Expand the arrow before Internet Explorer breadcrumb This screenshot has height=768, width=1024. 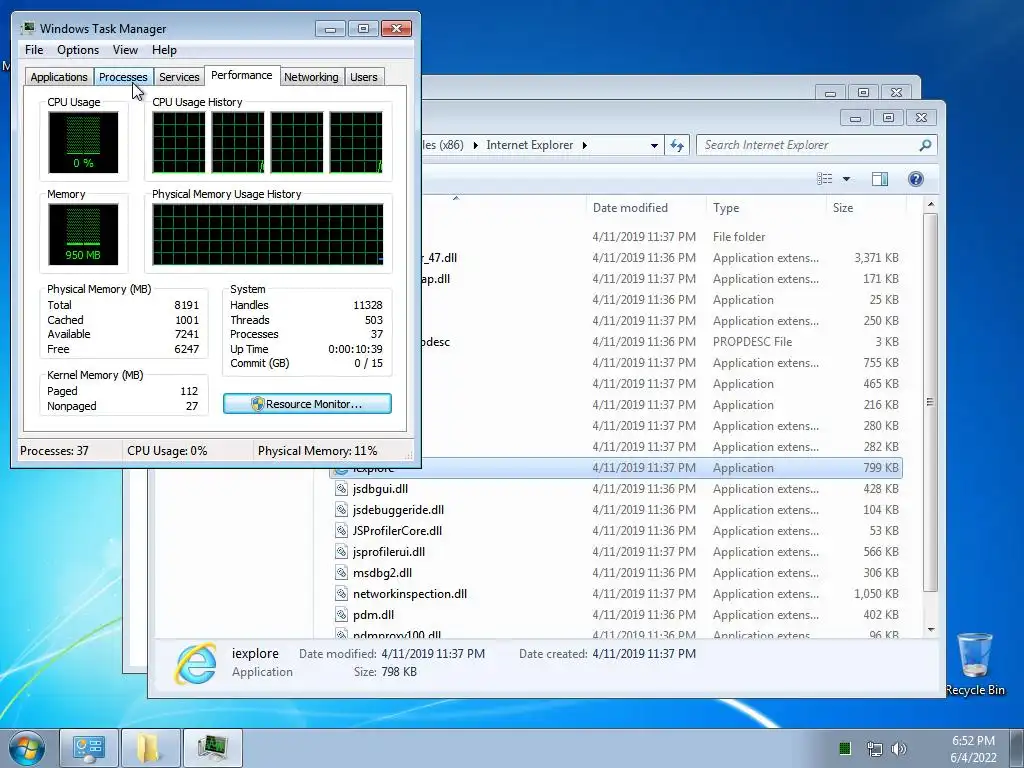pyautogui.click(x=475, y=145)
